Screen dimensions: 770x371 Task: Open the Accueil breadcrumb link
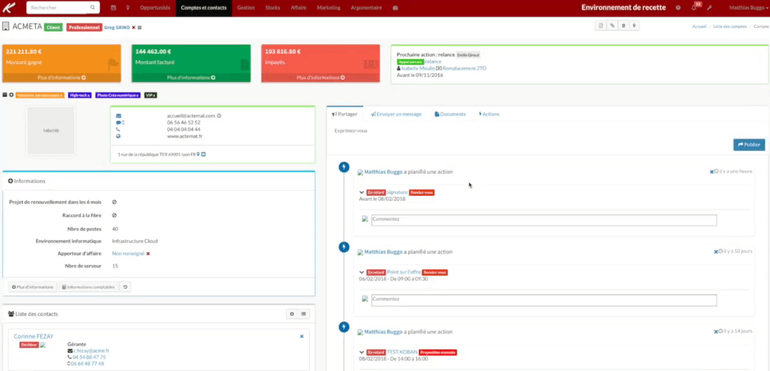coord(699,26)
